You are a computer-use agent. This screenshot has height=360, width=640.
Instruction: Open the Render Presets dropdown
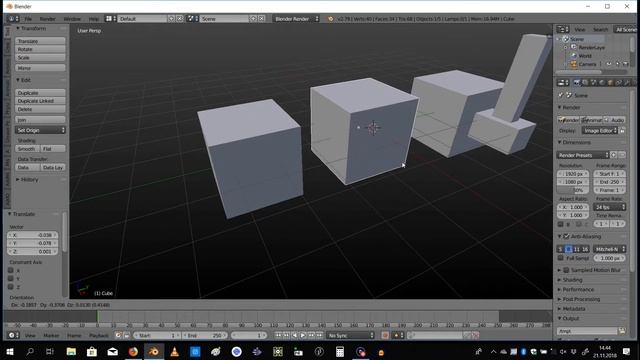583,155
